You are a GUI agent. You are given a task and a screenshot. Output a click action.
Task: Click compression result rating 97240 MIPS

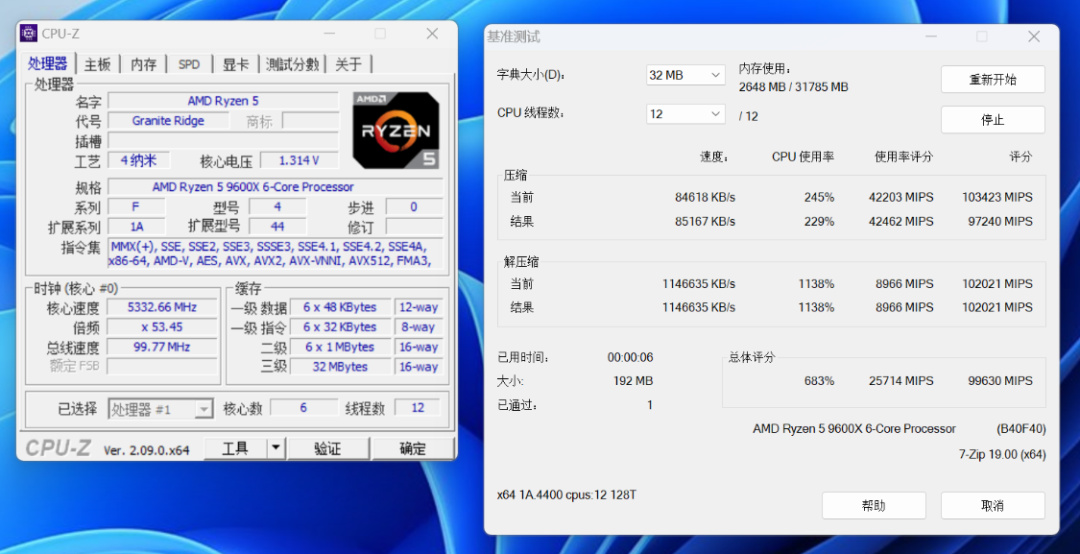pyautogui.click(x=1001, y=221)
